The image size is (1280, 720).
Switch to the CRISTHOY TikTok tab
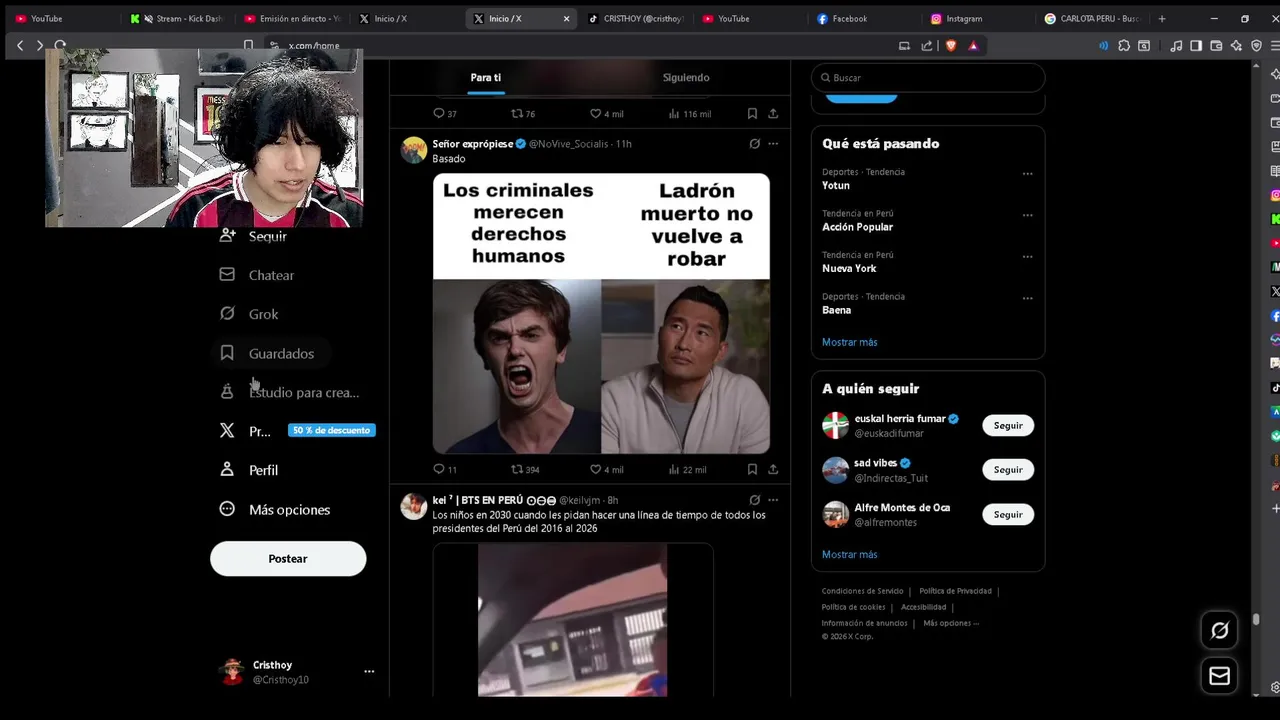[x=634, y=18]
